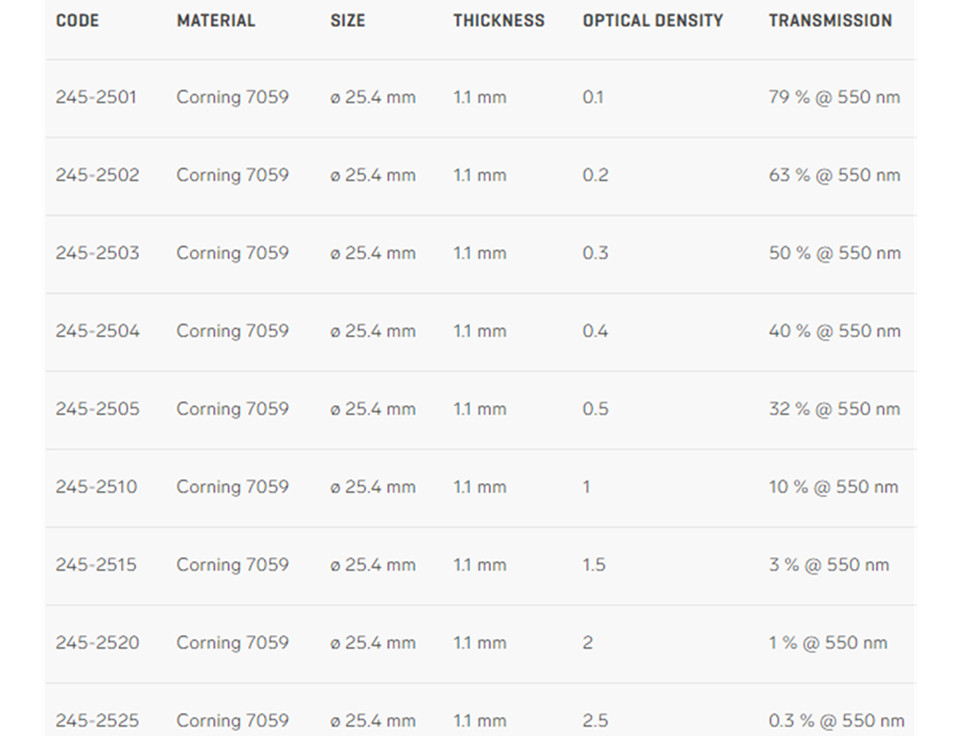Select the 10 % @ 550 nm transmission
The height and width of the screenshot is (736, 960).
(833, 487)
